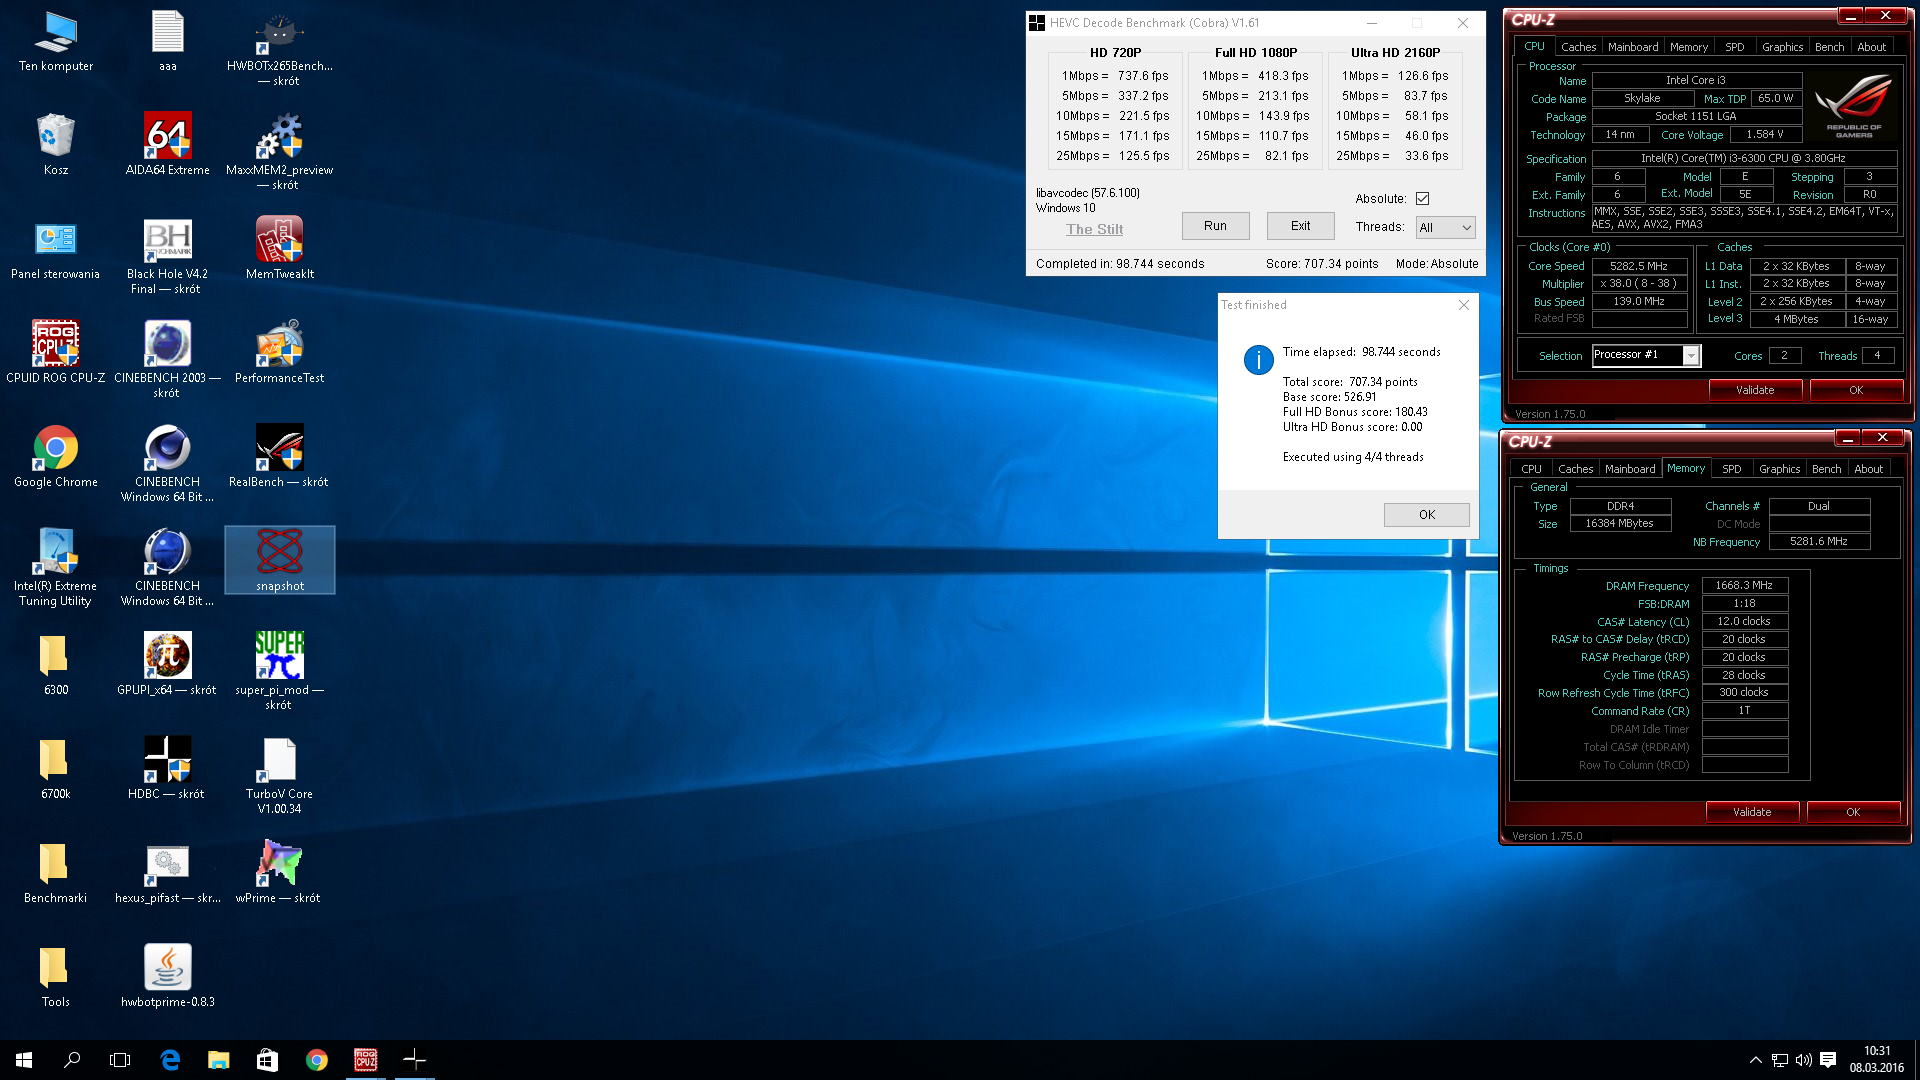1920x1080 pixels.
Task: Open Panel sterowania desktop icon
Action: [56, 248]
